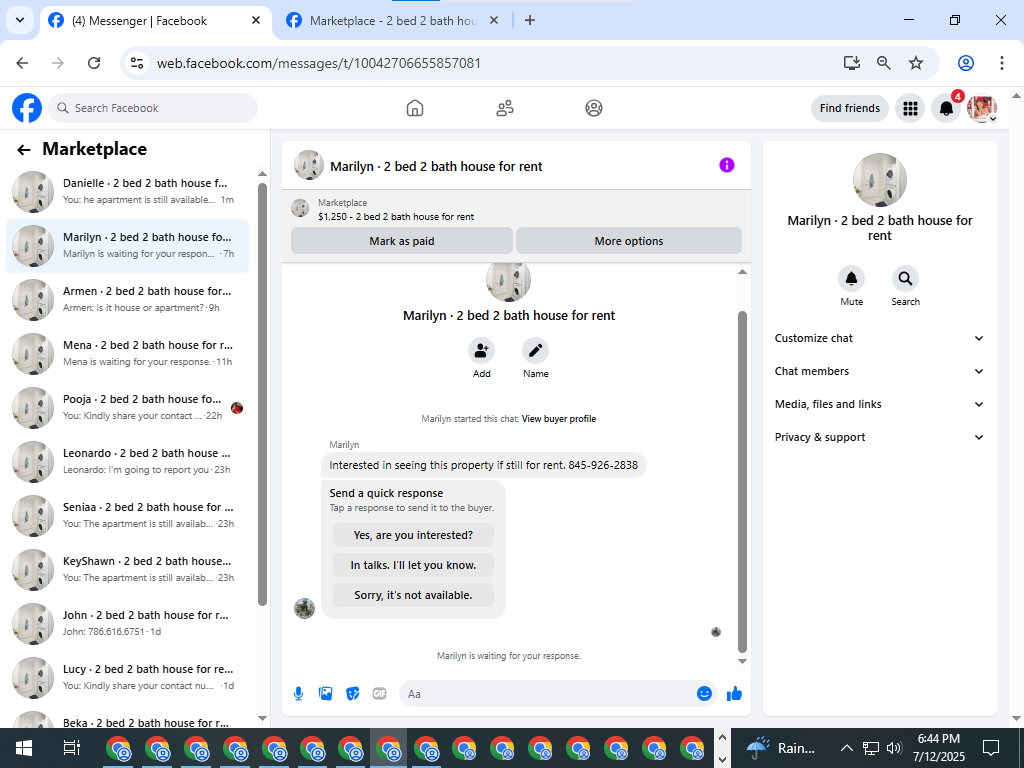1024x768 pixels.
Task: Click the Find friends button
Action: (850, 108)
